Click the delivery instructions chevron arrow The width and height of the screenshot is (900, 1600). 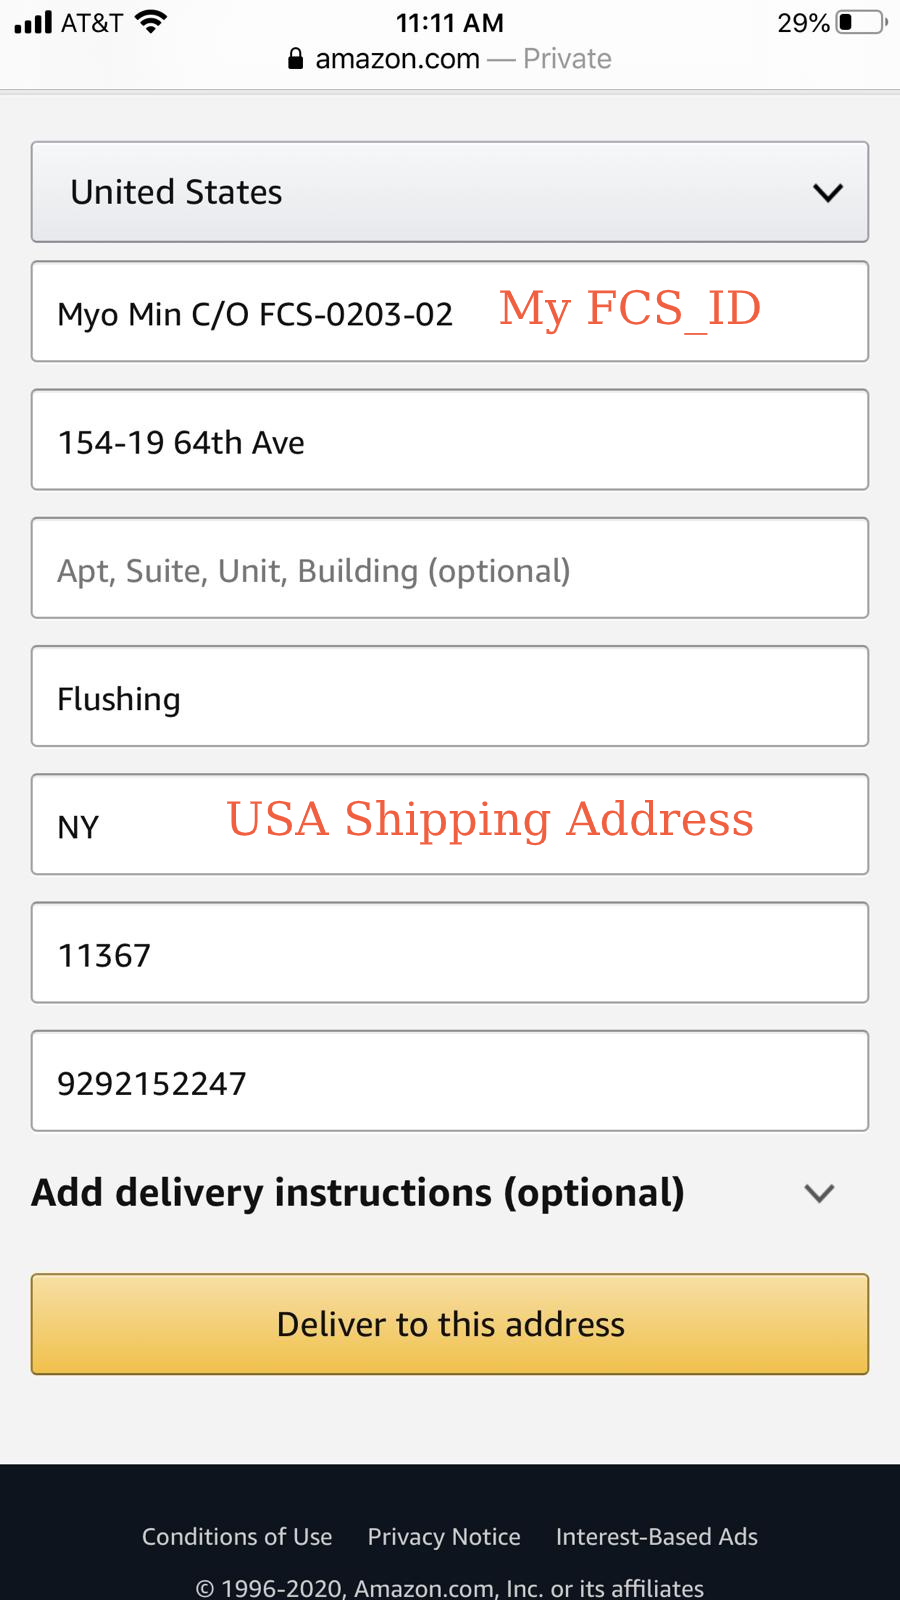tap(819, 1193)
